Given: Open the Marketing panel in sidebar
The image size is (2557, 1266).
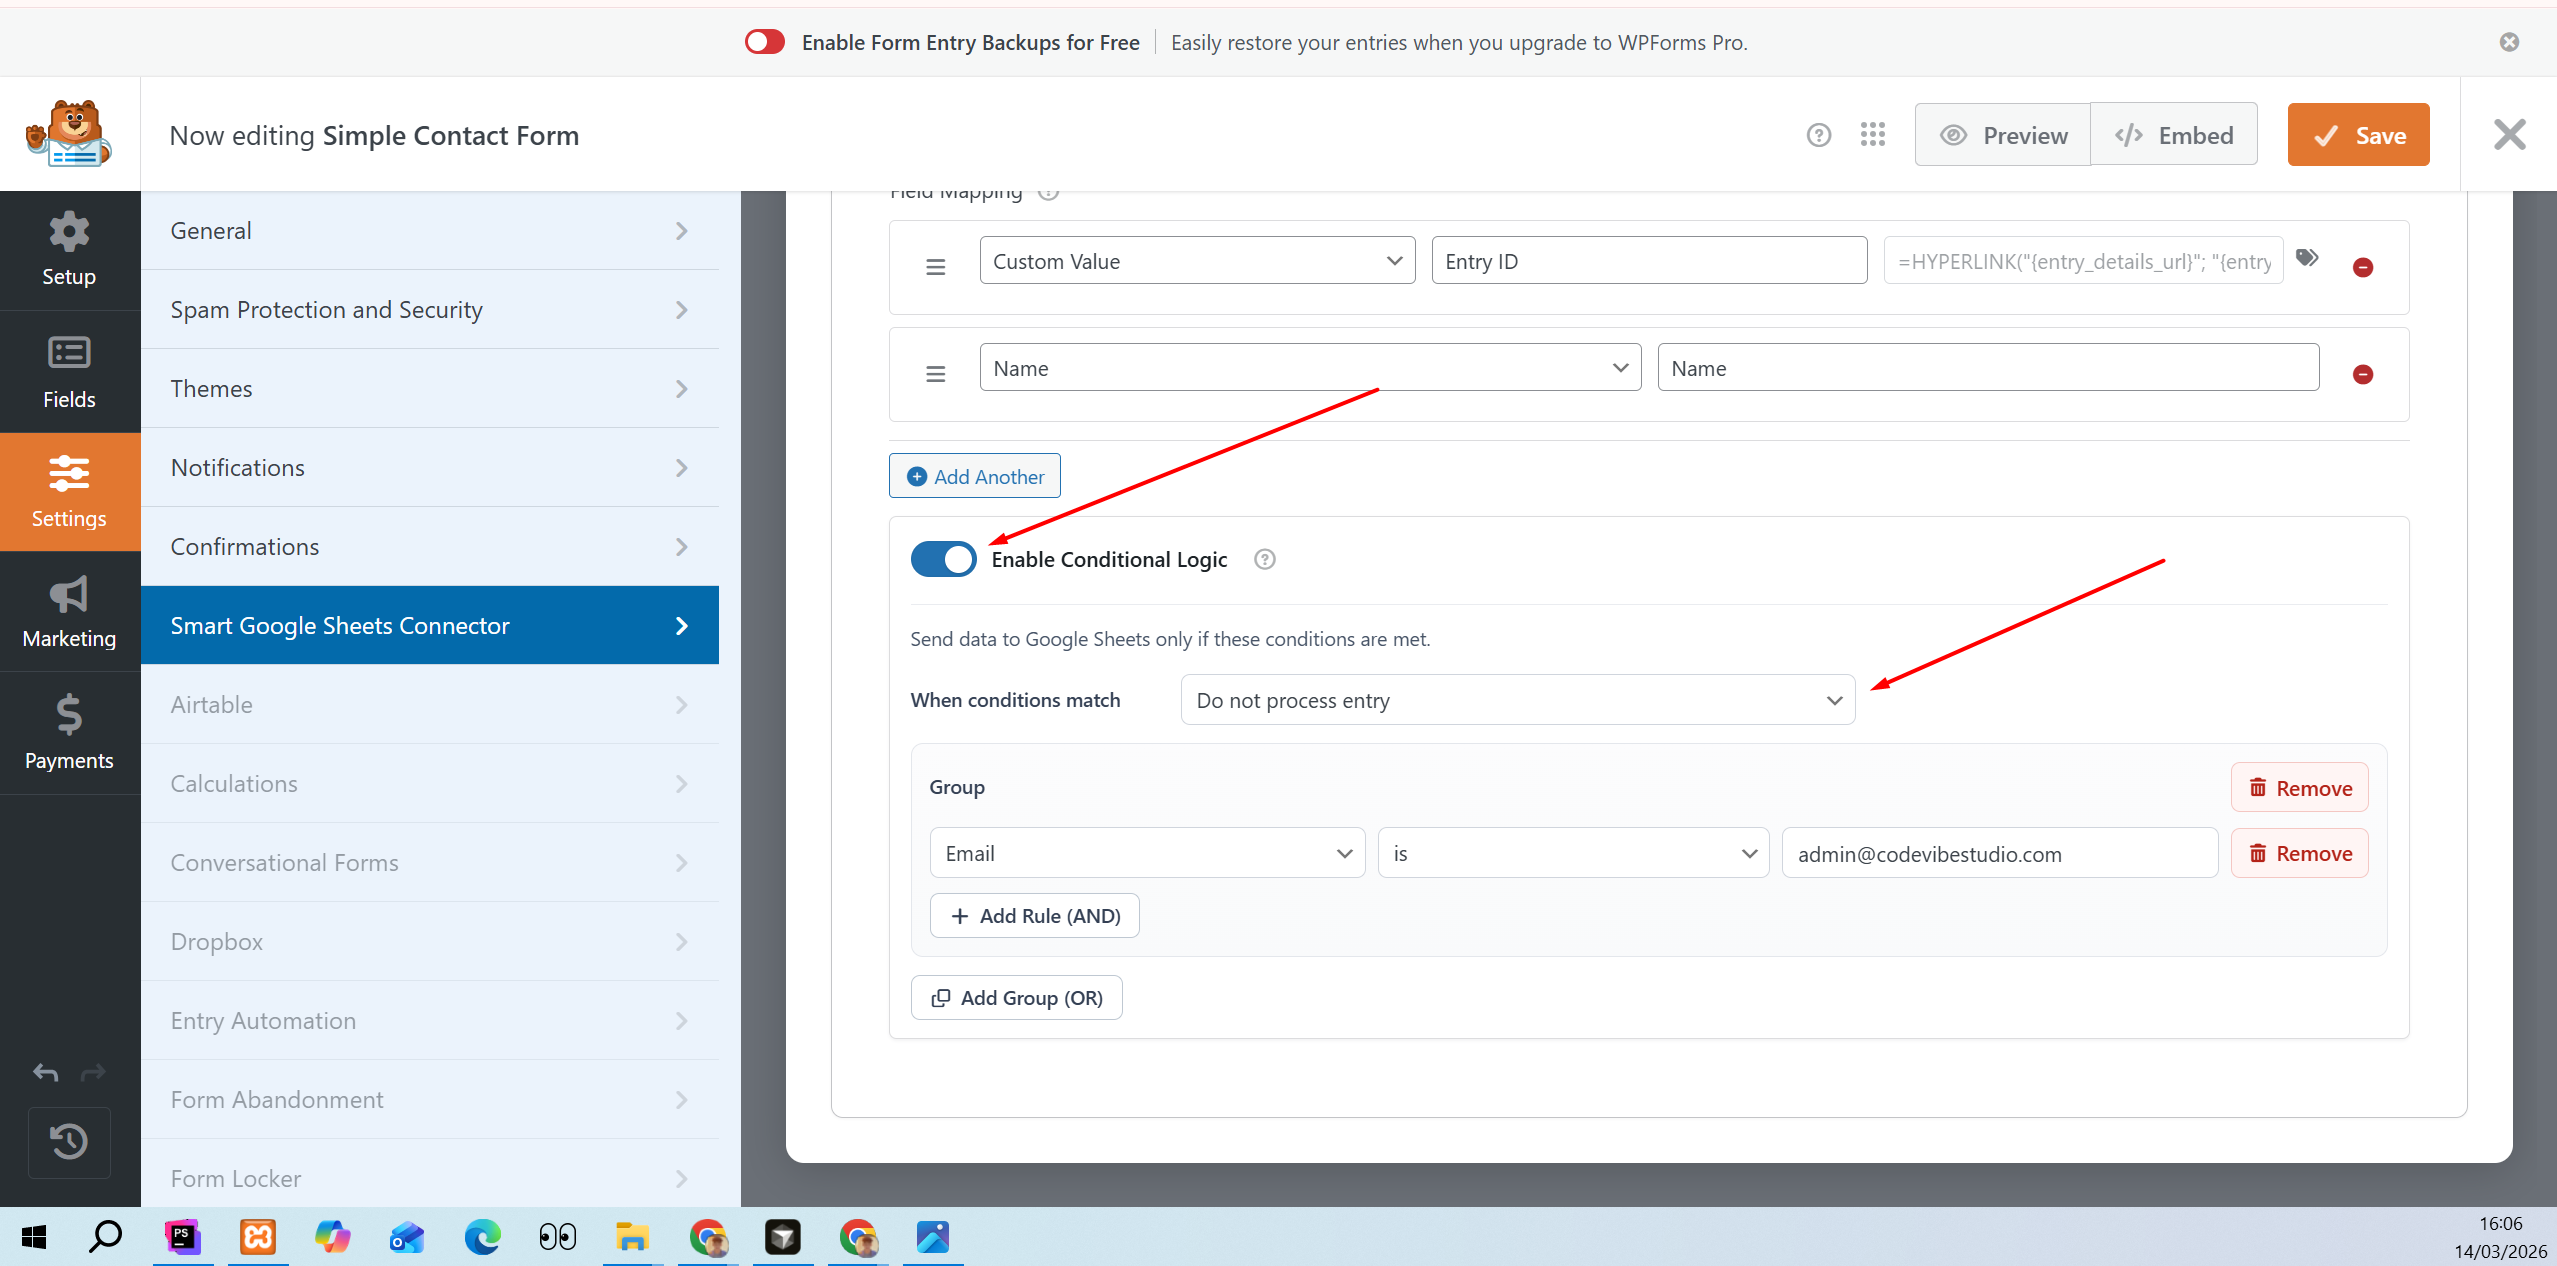Looking at the screenshot, I should 69,612.
